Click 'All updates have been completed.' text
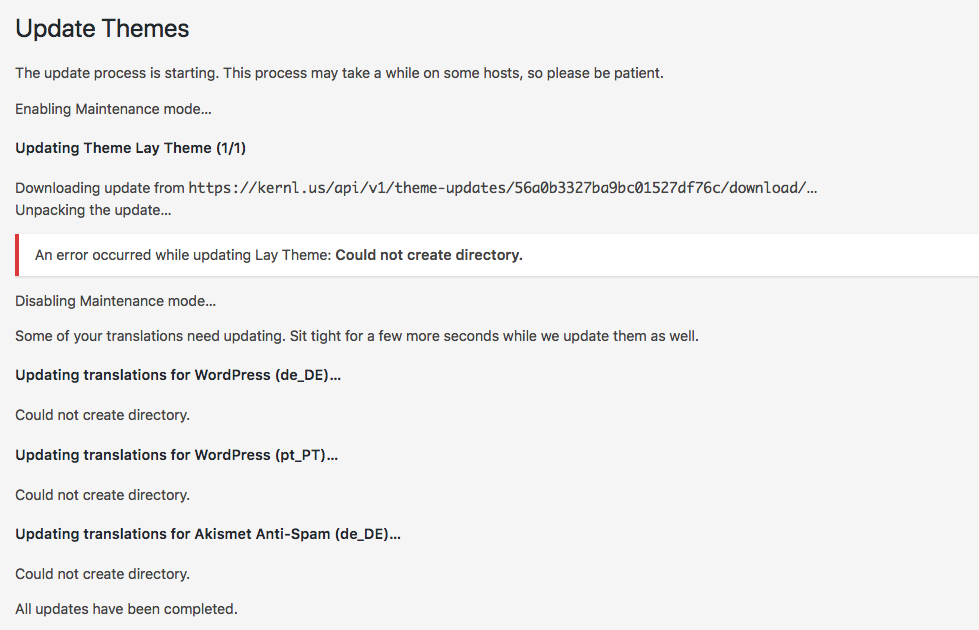This screenshot has width=979, height=630. click(126, 608)
